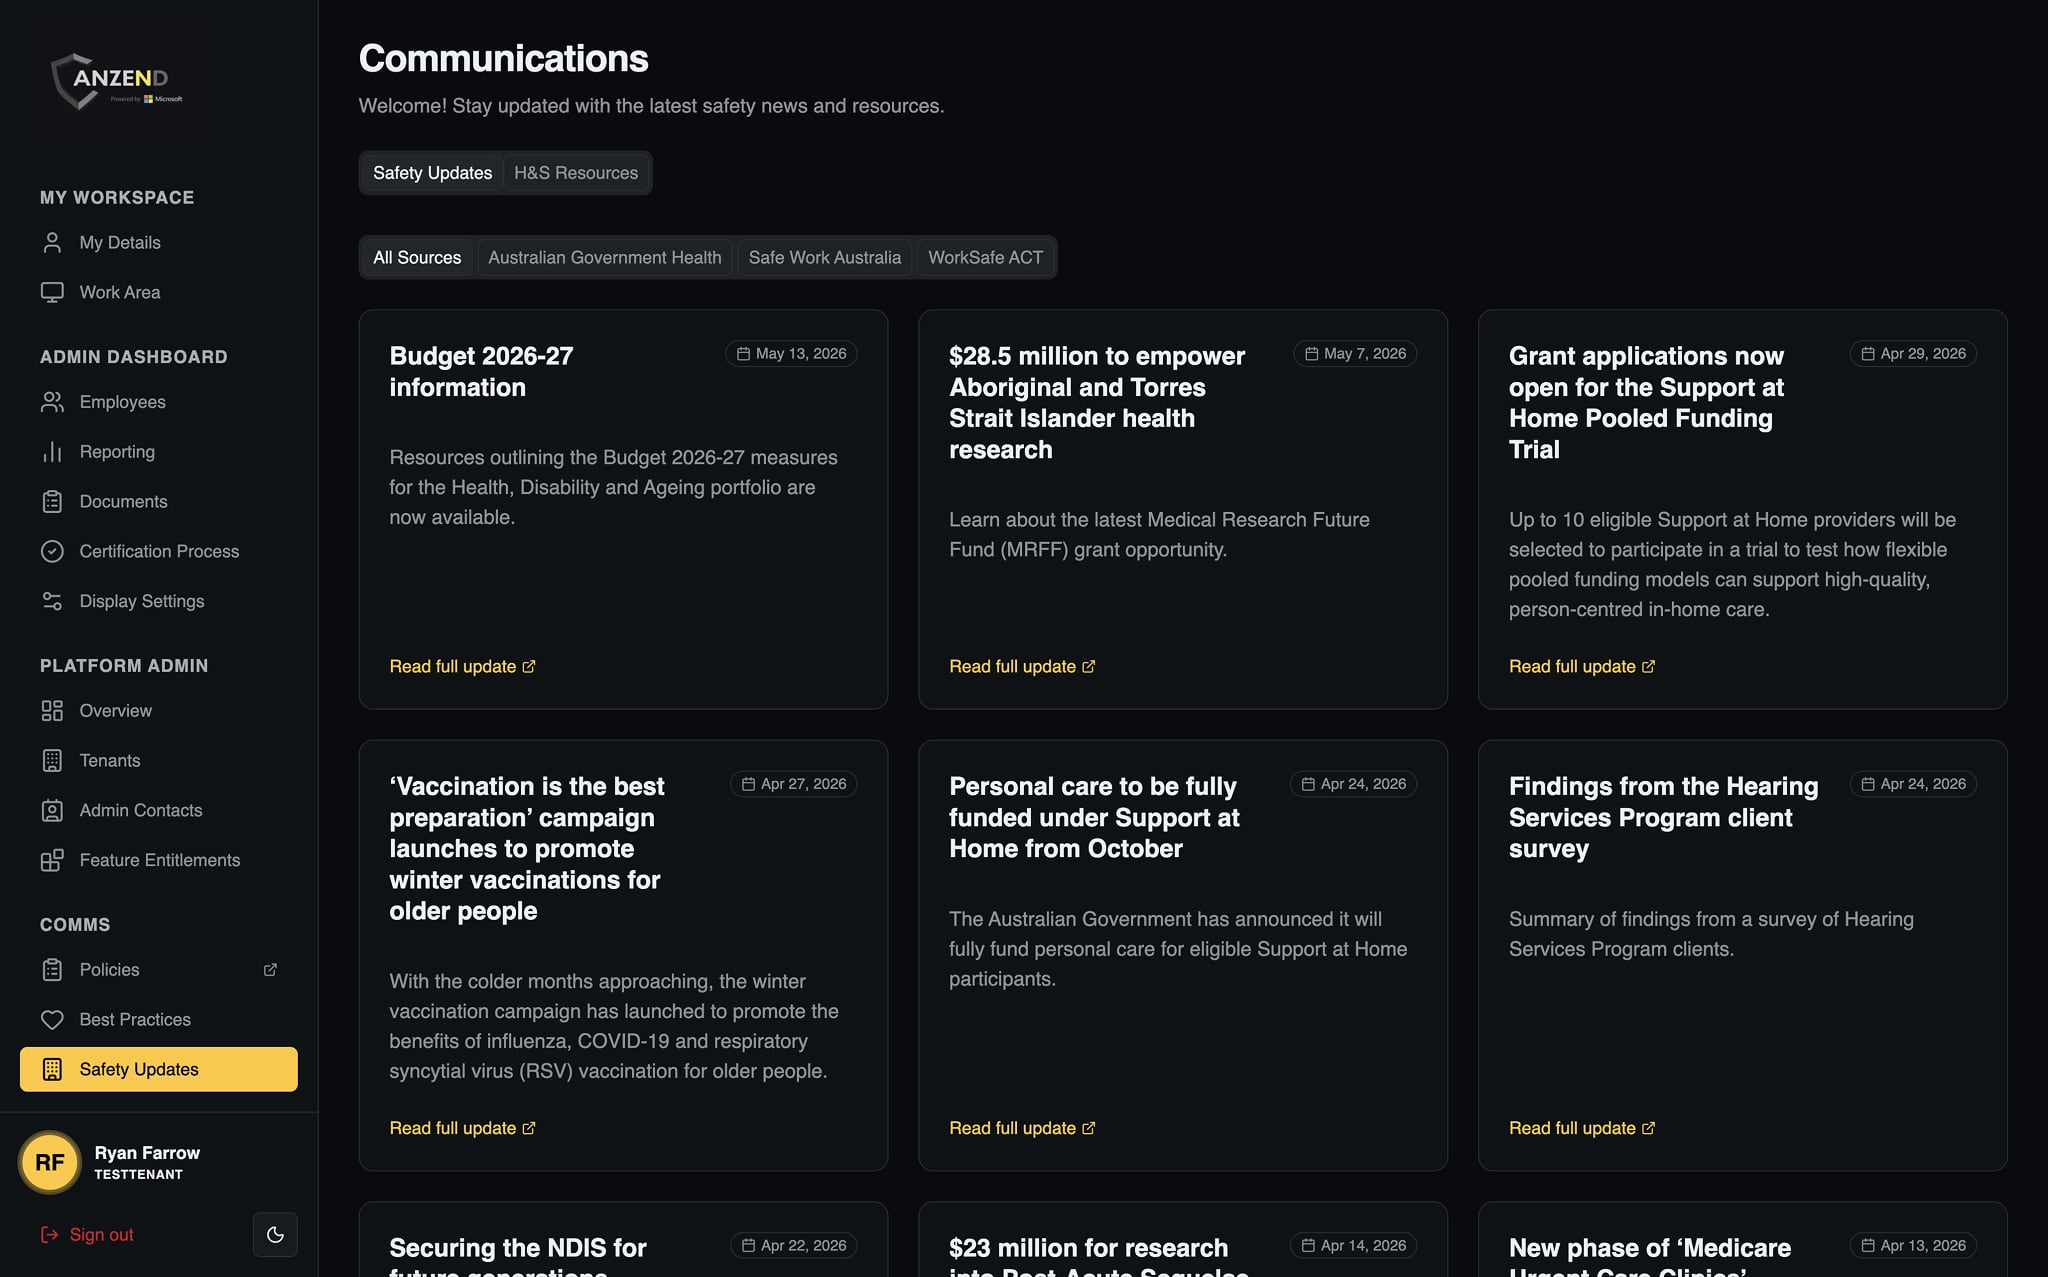The image size is (2048, 1277).
Task: Open Display Settings page
Action: (159, 601)
